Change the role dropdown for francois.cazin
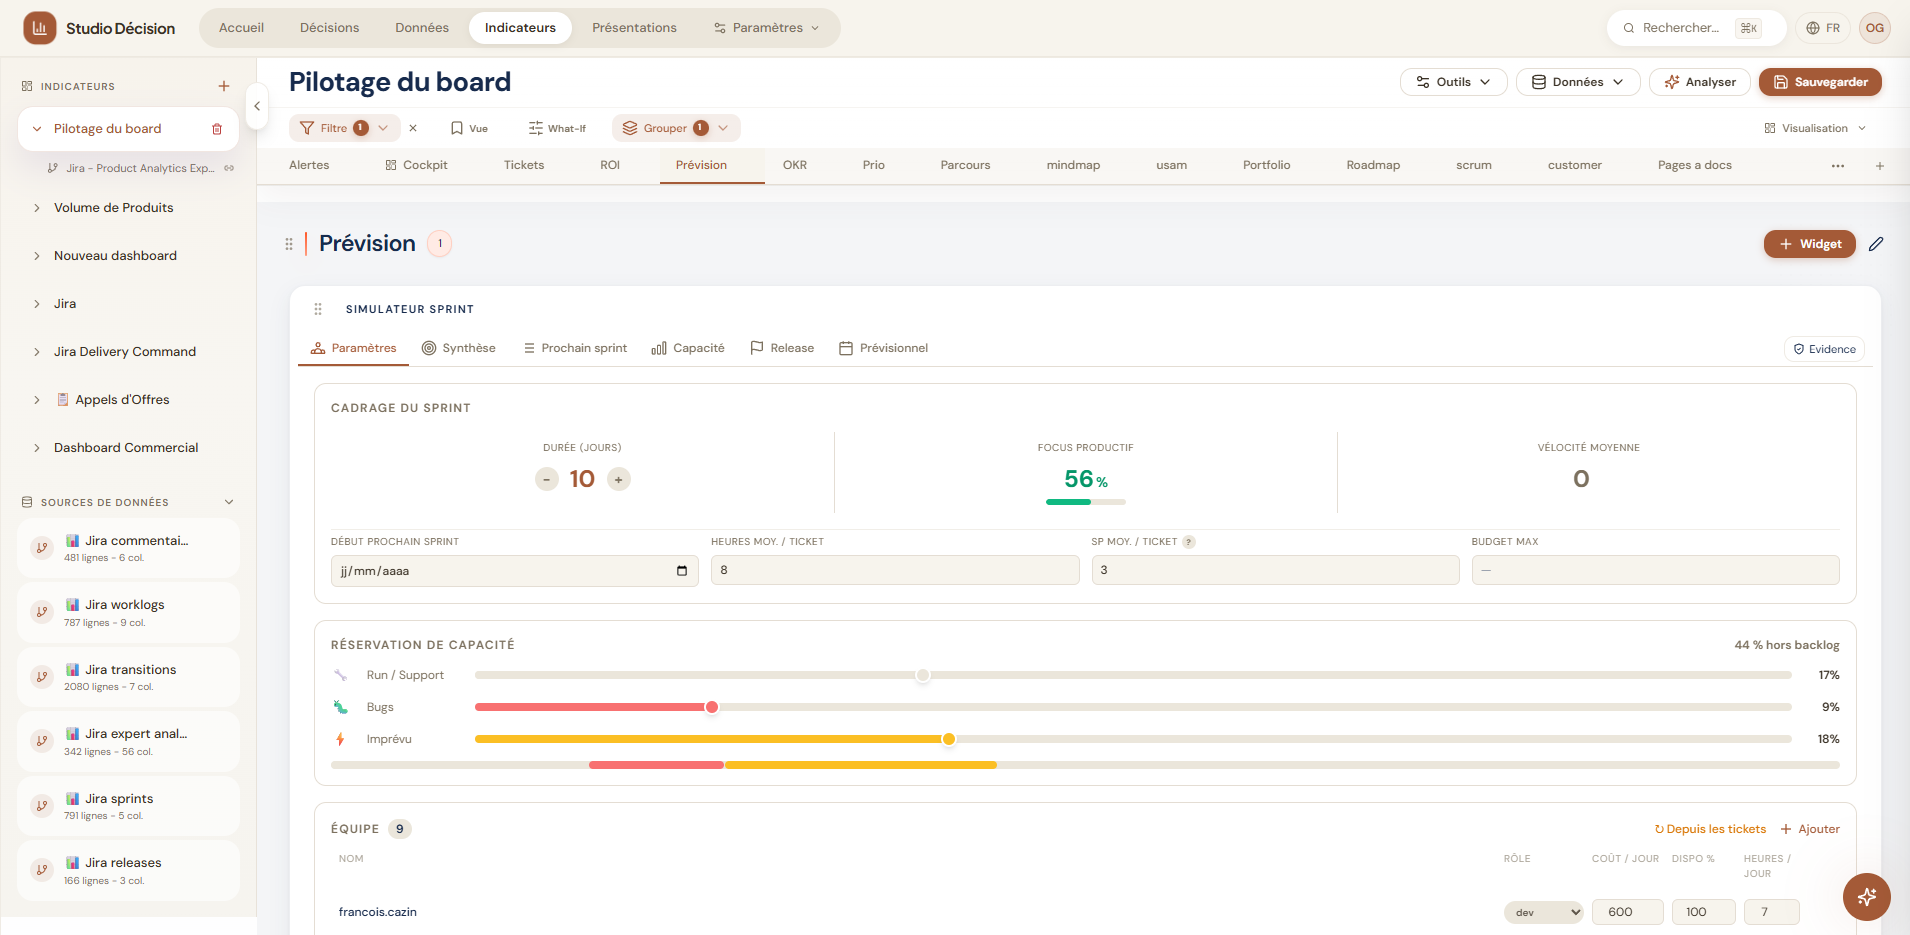The width and height of the screenshot is (1910, 935). [x=1544, y=912]
